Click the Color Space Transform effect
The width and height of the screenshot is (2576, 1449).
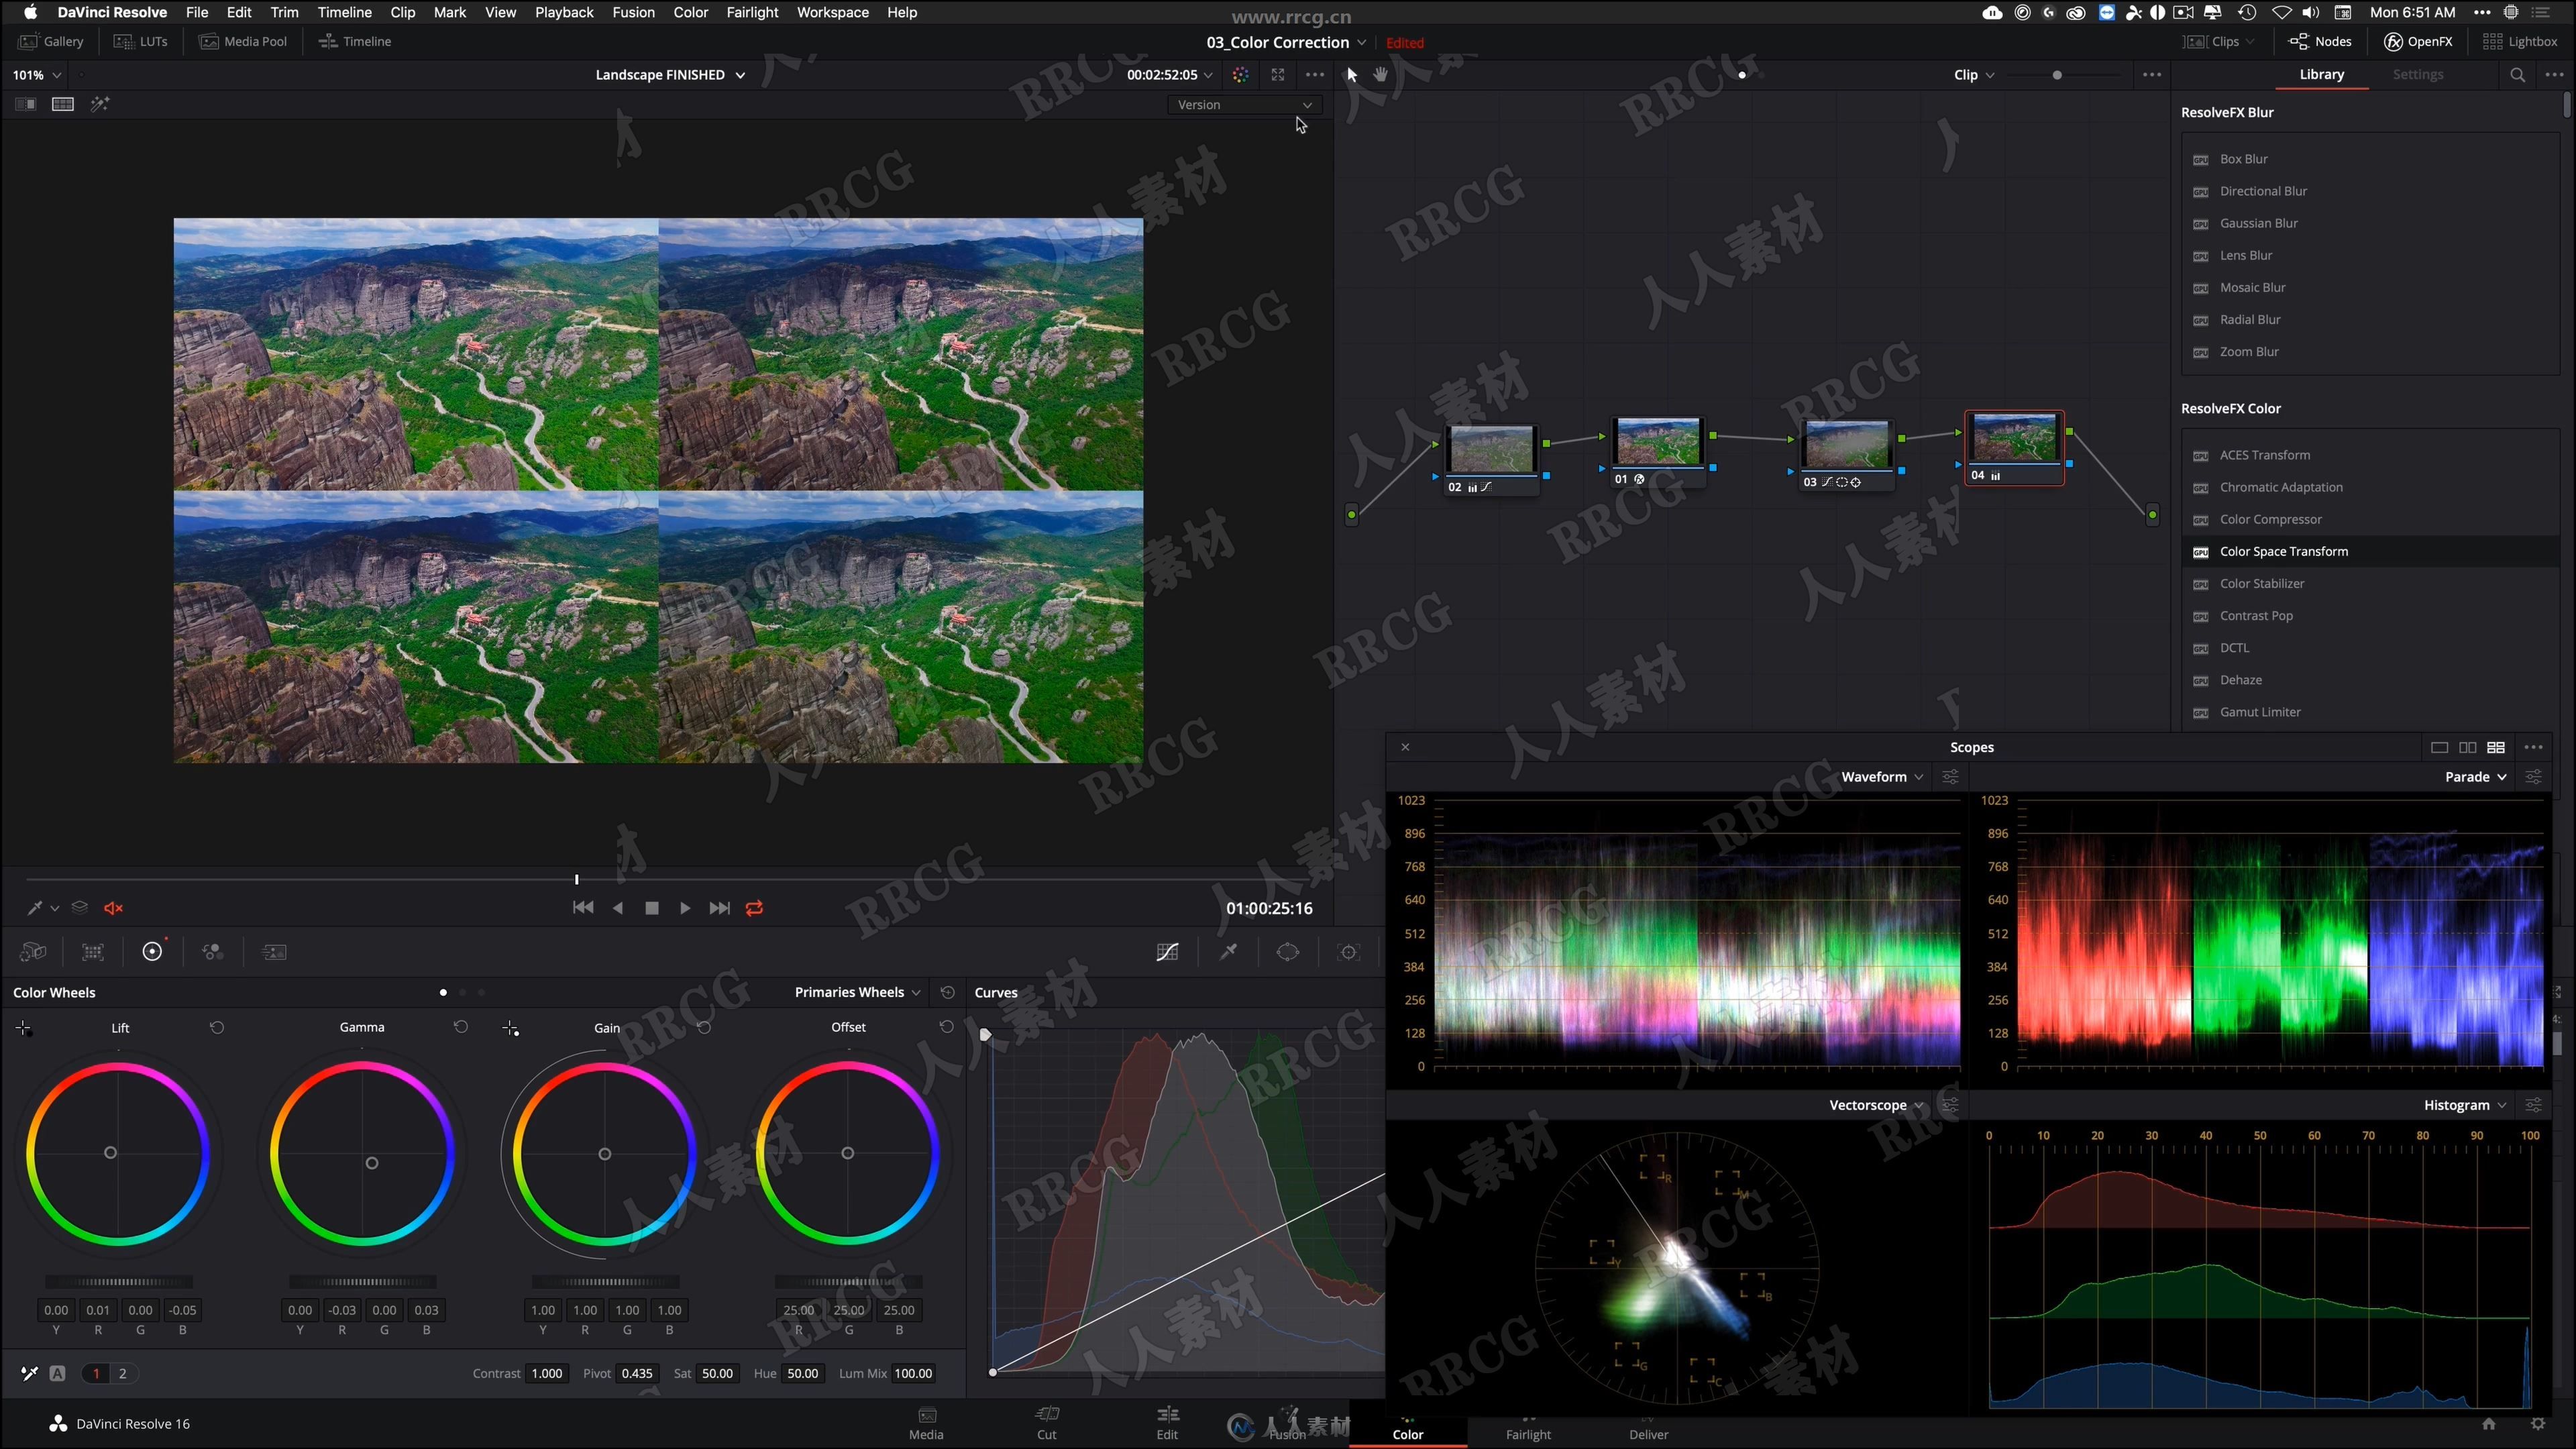[2284, 550]
